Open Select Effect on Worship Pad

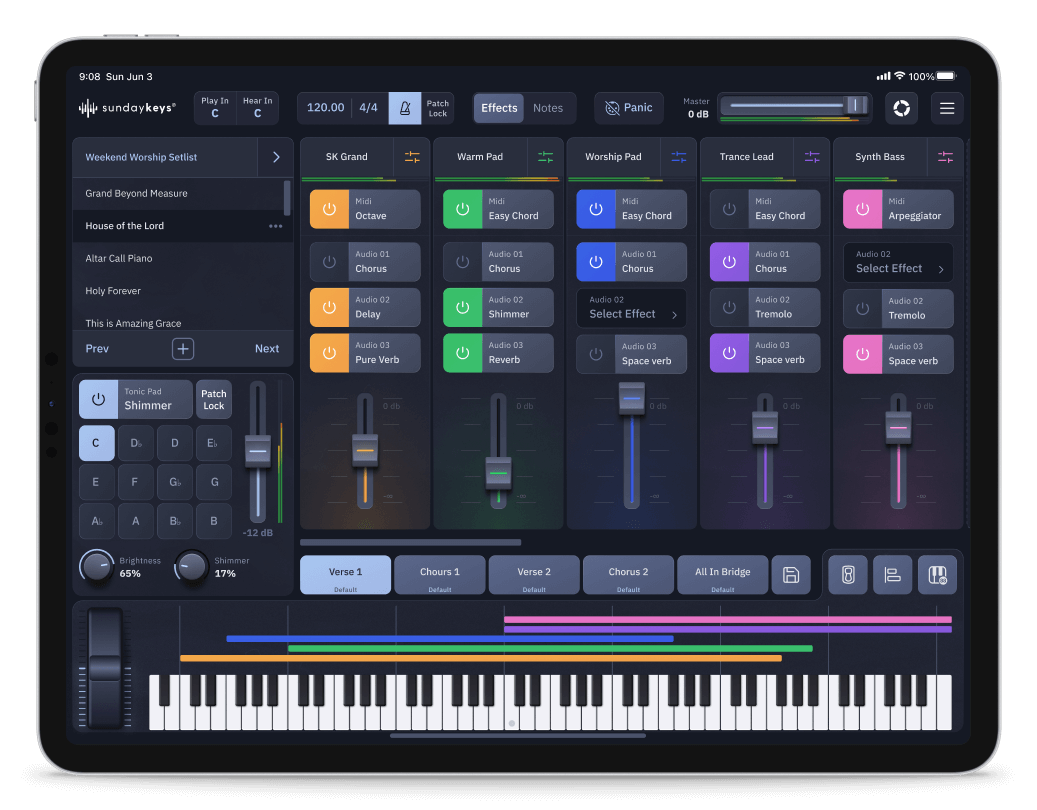632,308
